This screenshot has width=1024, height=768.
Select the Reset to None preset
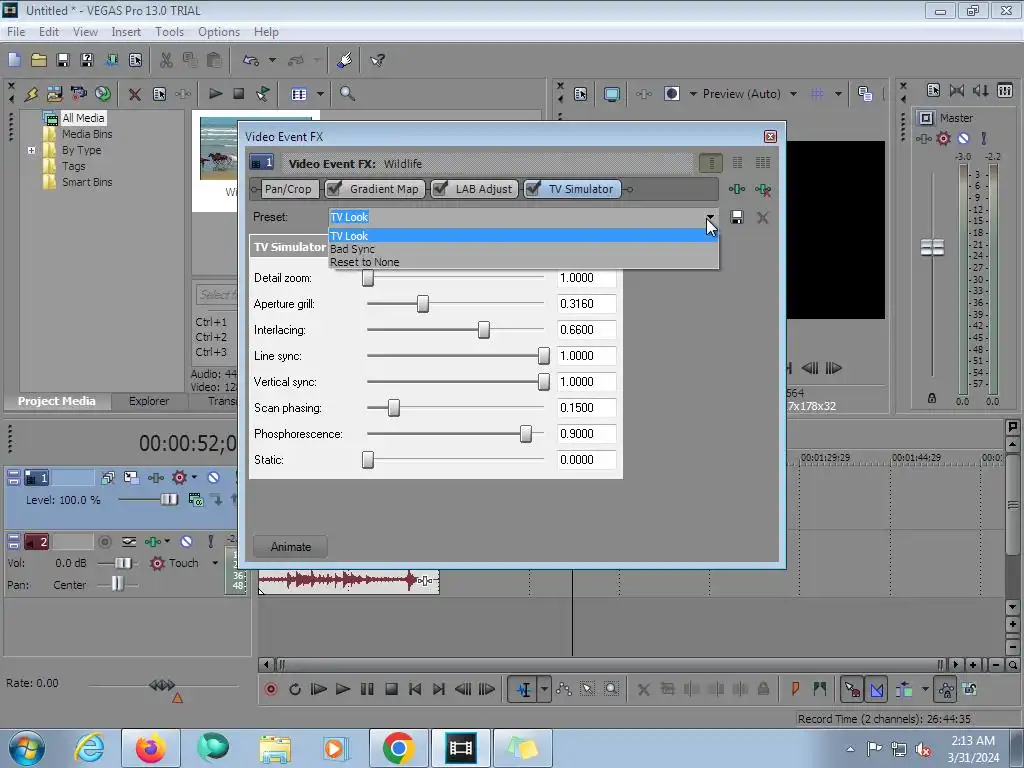tap(522, 262)
